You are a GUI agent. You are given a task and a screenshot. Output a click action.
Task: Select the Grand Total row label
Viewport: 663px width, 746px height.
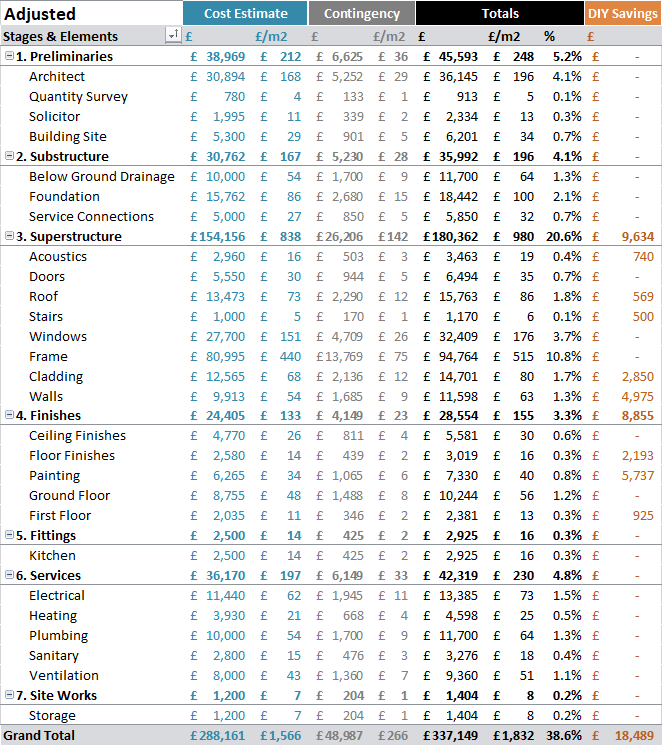coord(39,736)
